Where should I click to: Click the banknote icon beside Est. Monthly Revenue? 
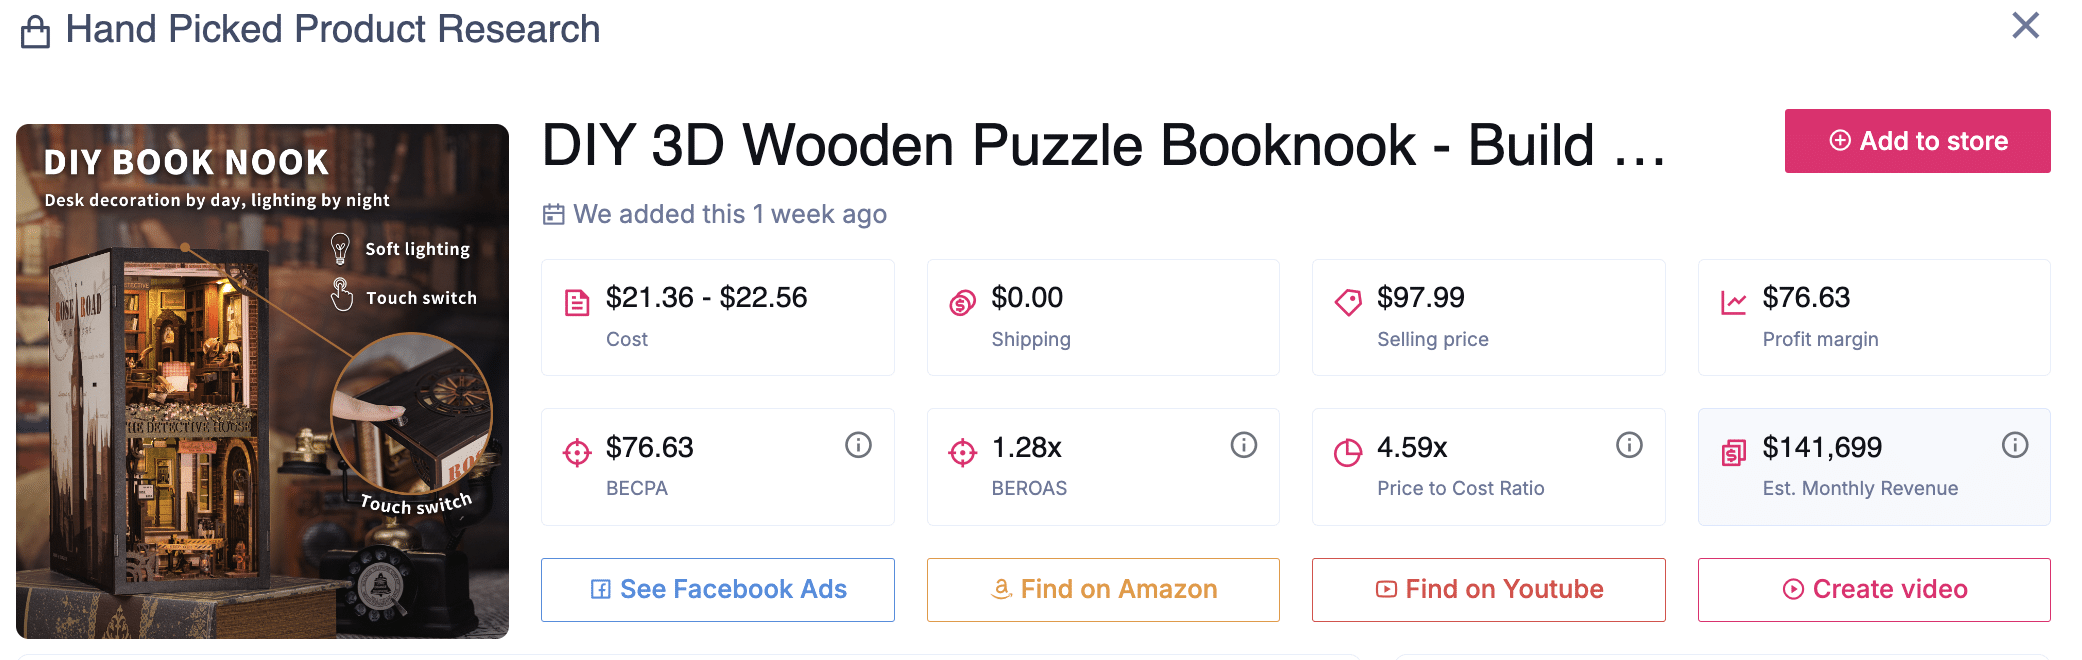(x=1733, y=451)
